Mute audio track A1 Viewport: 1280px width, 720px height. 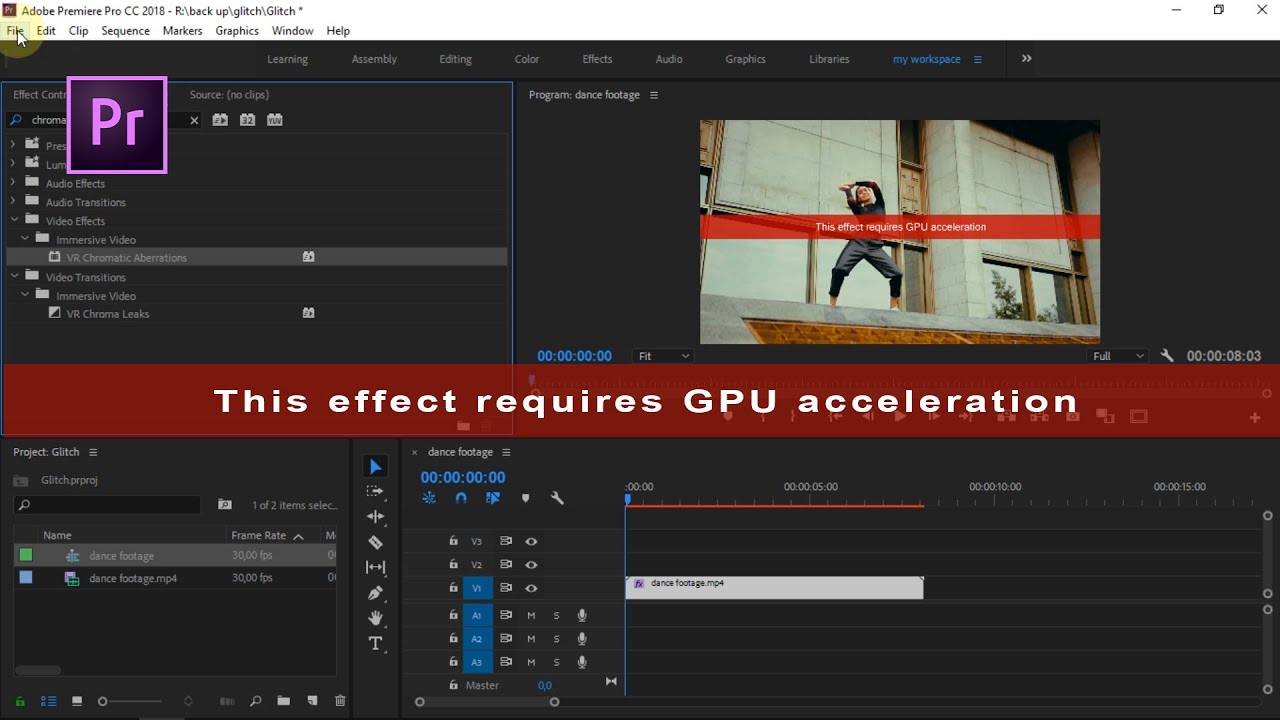pos(531,615)
